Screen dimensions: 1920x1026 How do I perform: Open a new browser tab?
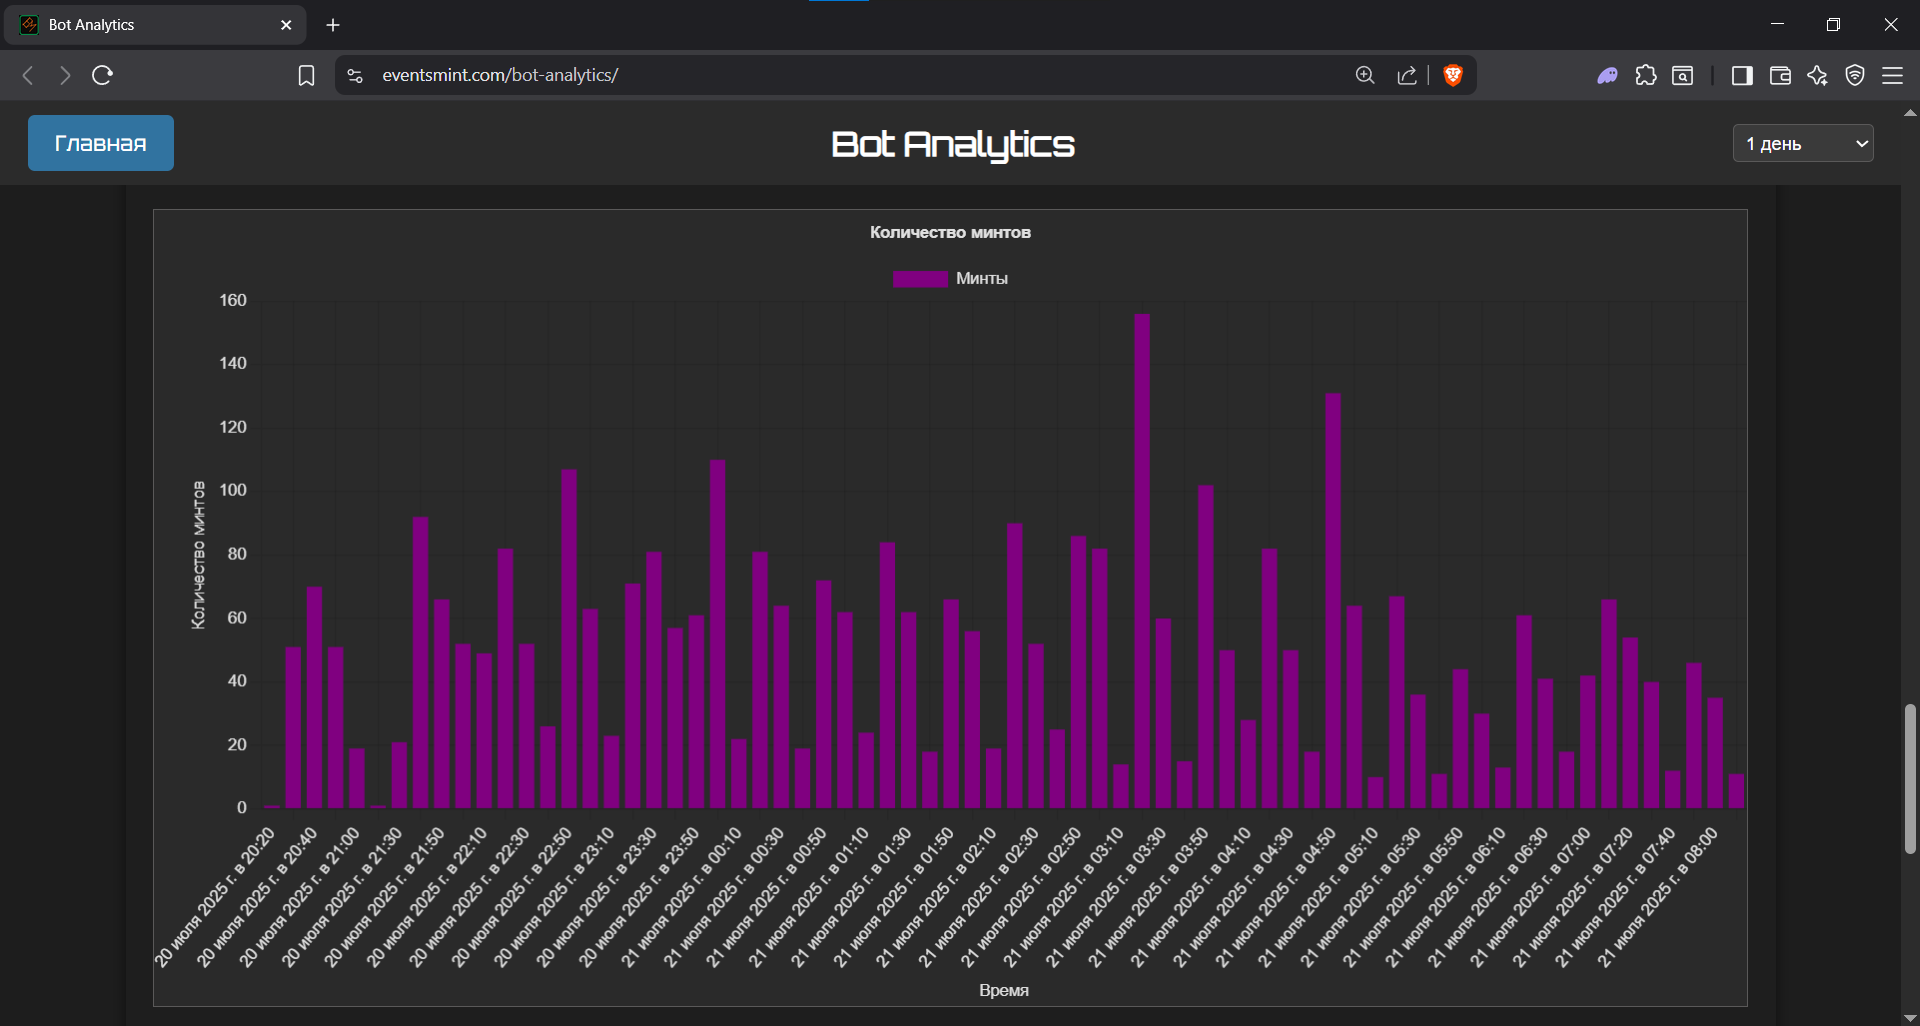(333, 25)
